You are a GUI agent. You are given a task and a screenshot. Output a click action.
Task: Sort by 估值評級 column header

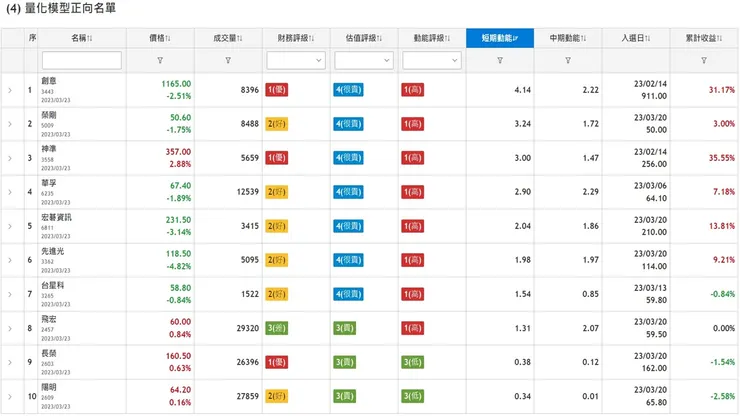click(x=364, y=38)
